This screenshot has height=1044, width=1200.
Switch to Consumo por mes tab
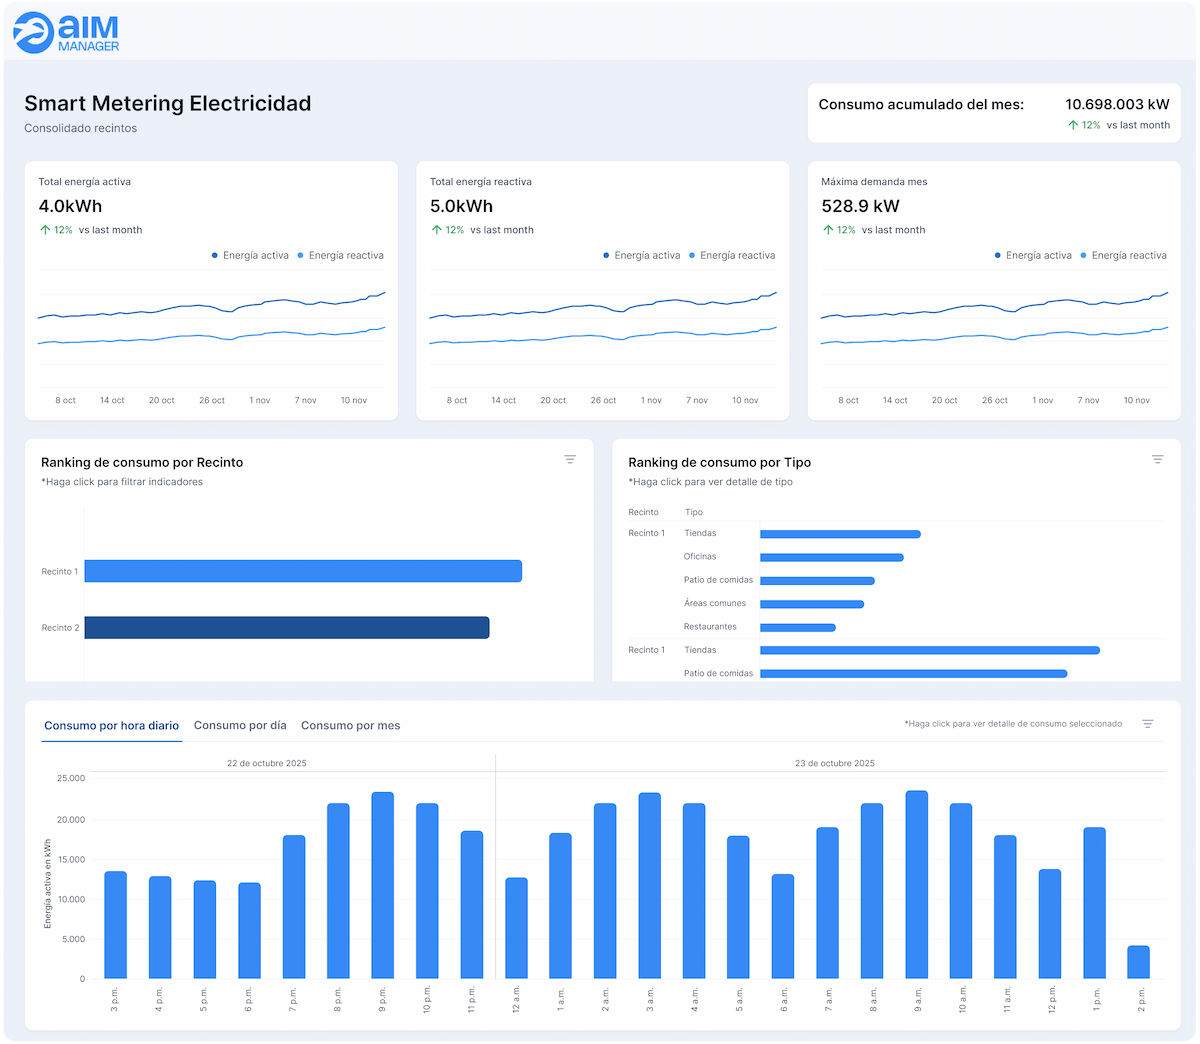pos(350,726)
